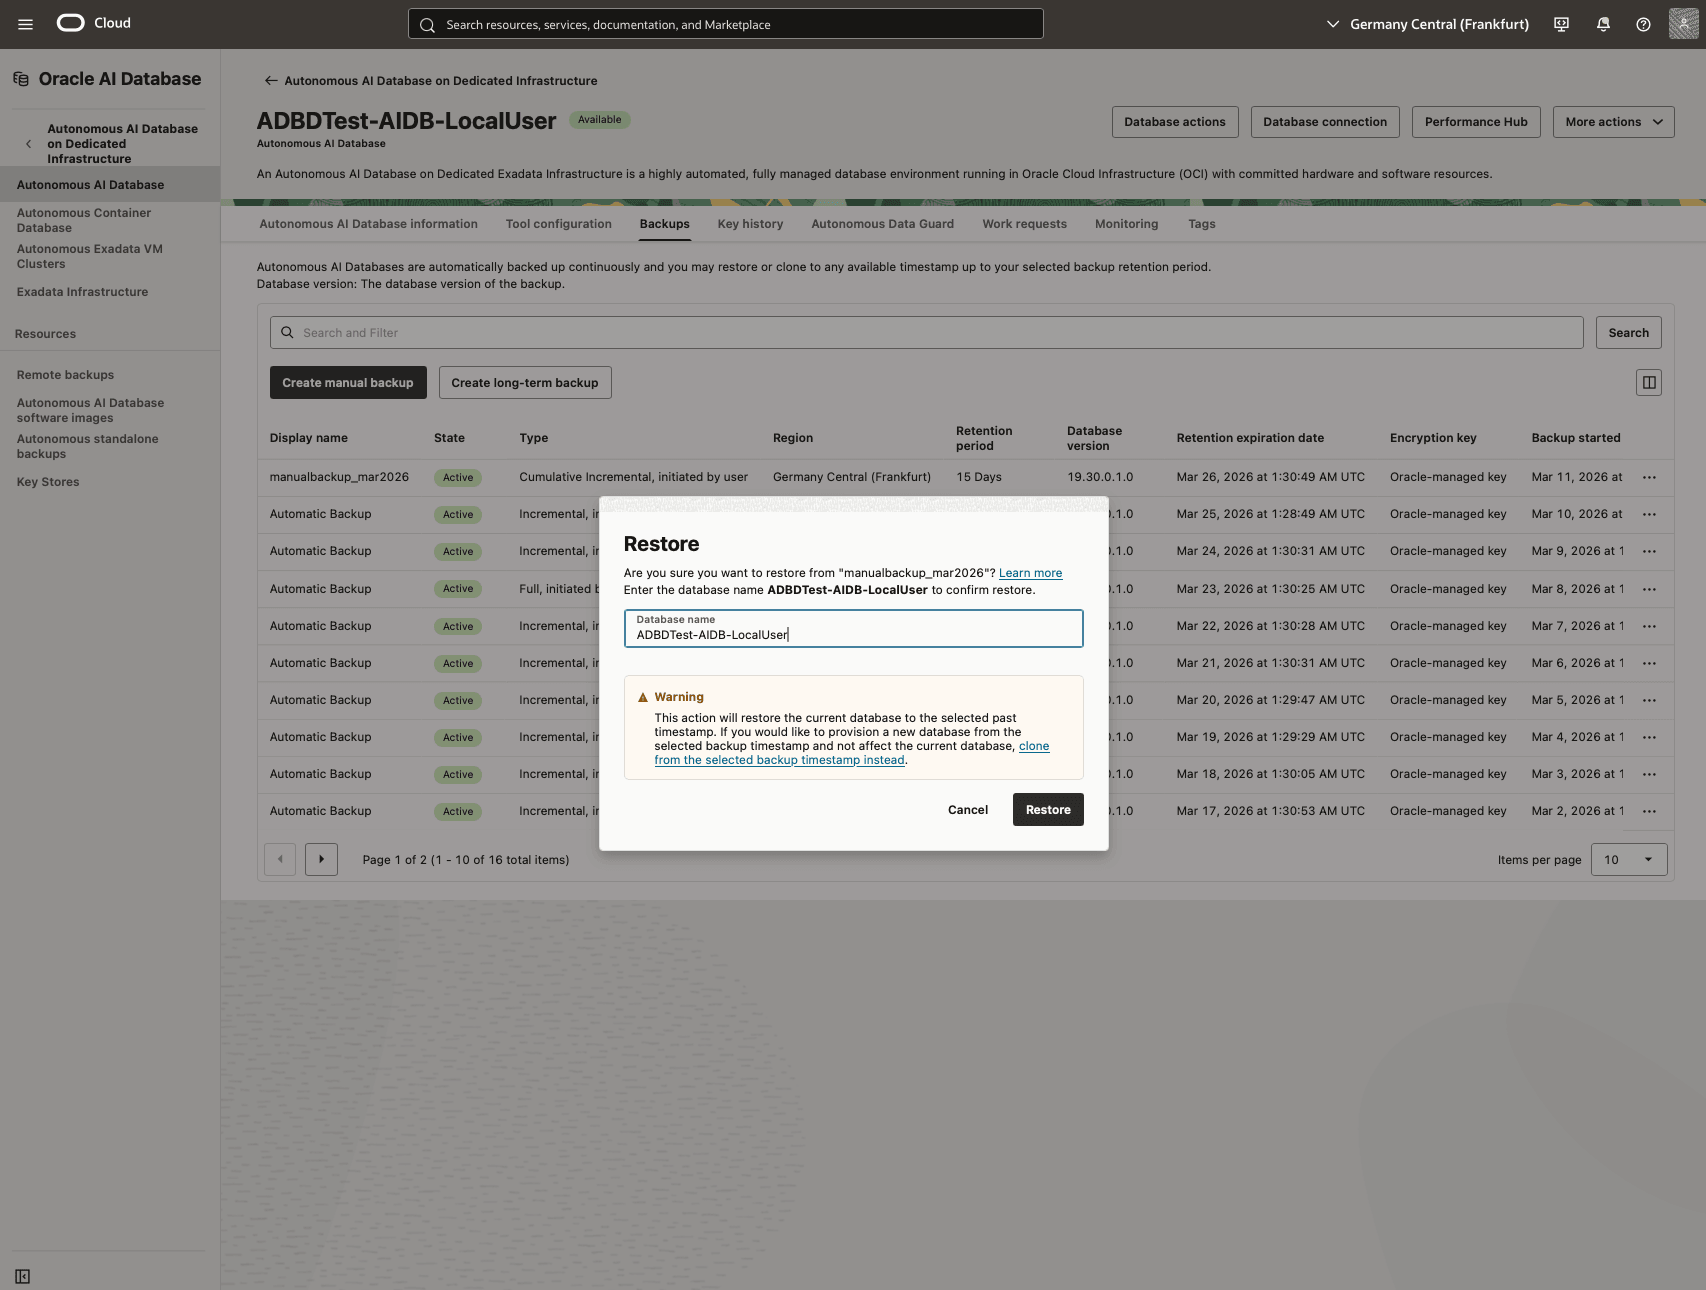Open the Germany Central (Frankfurt) region dropdown
This screenshot has width=1706, height=1290.
point(1427,24)
